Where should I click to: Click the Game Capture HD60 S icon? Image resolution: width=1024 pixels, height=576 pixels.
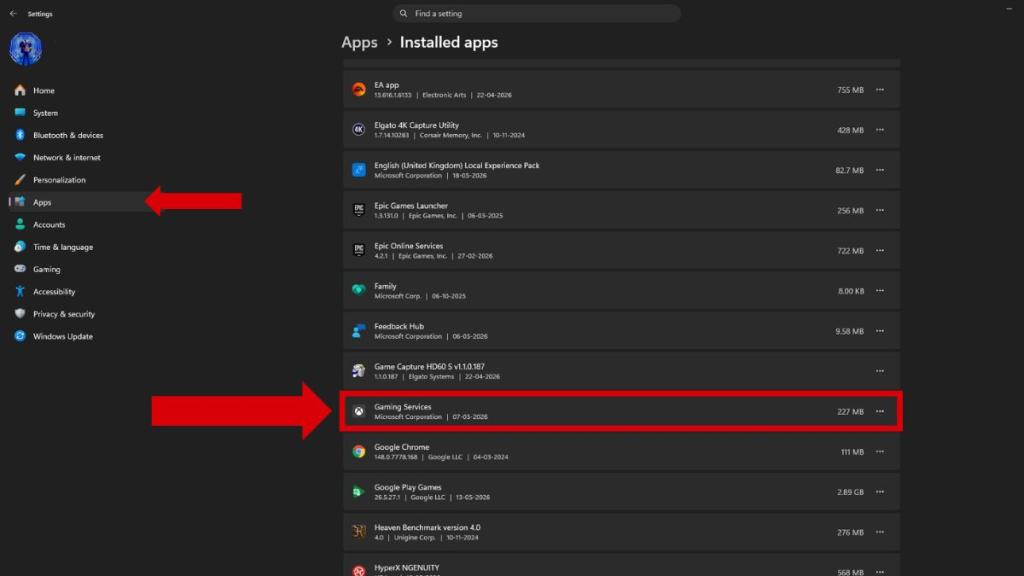coord(359,371)
